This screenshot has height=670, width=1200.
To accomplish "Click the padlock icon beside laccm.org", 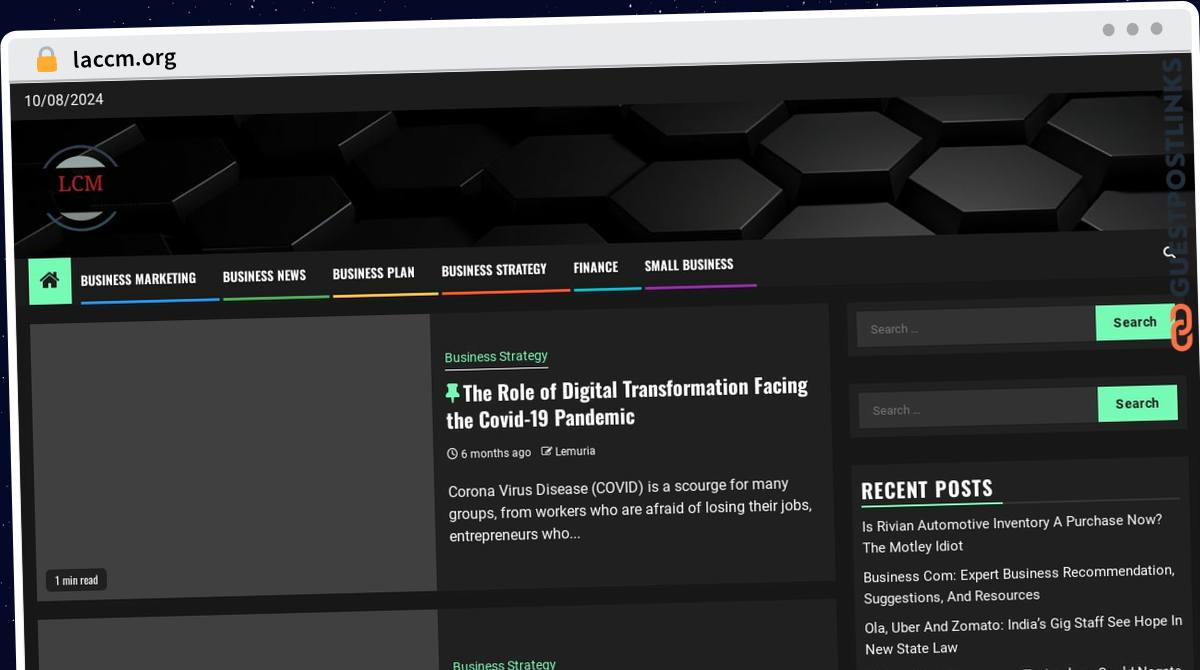I will click(46, 59).
